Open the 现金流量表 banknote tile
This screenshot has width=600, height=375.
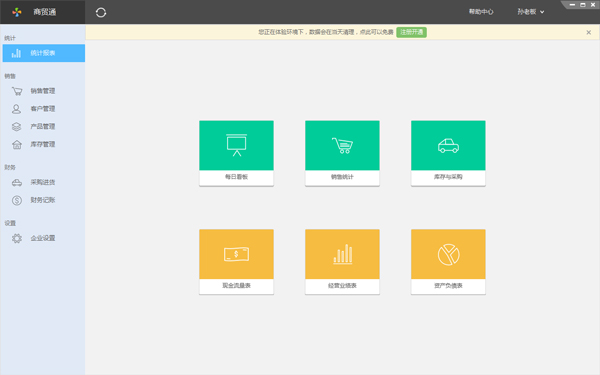pos(236,262)
